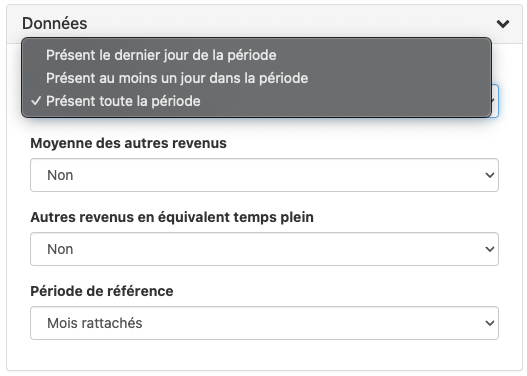Click "Non" value under Moyenne des autres revenus
The width and height of the screenshot is (527, 376).
point(60,175)
